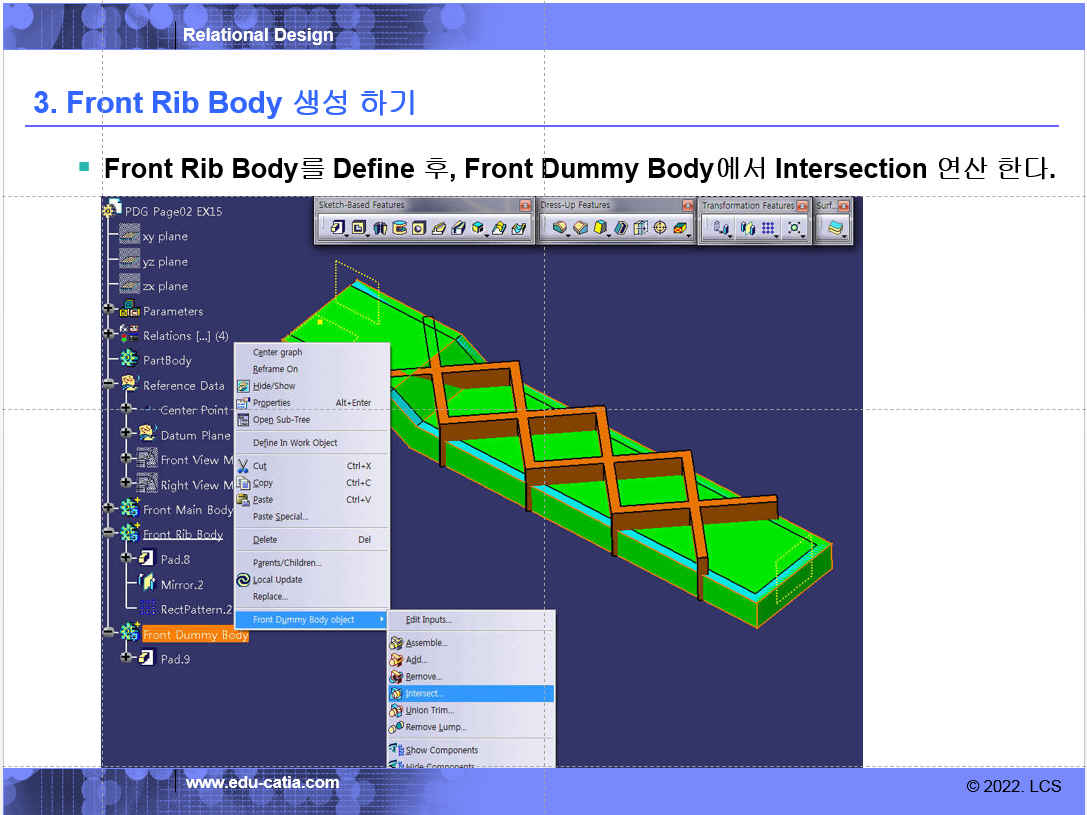The height and width of the screenshot is (815, 1087).
Task: Close the Sketch-Based Features toolbar
Action: point(524,205)
